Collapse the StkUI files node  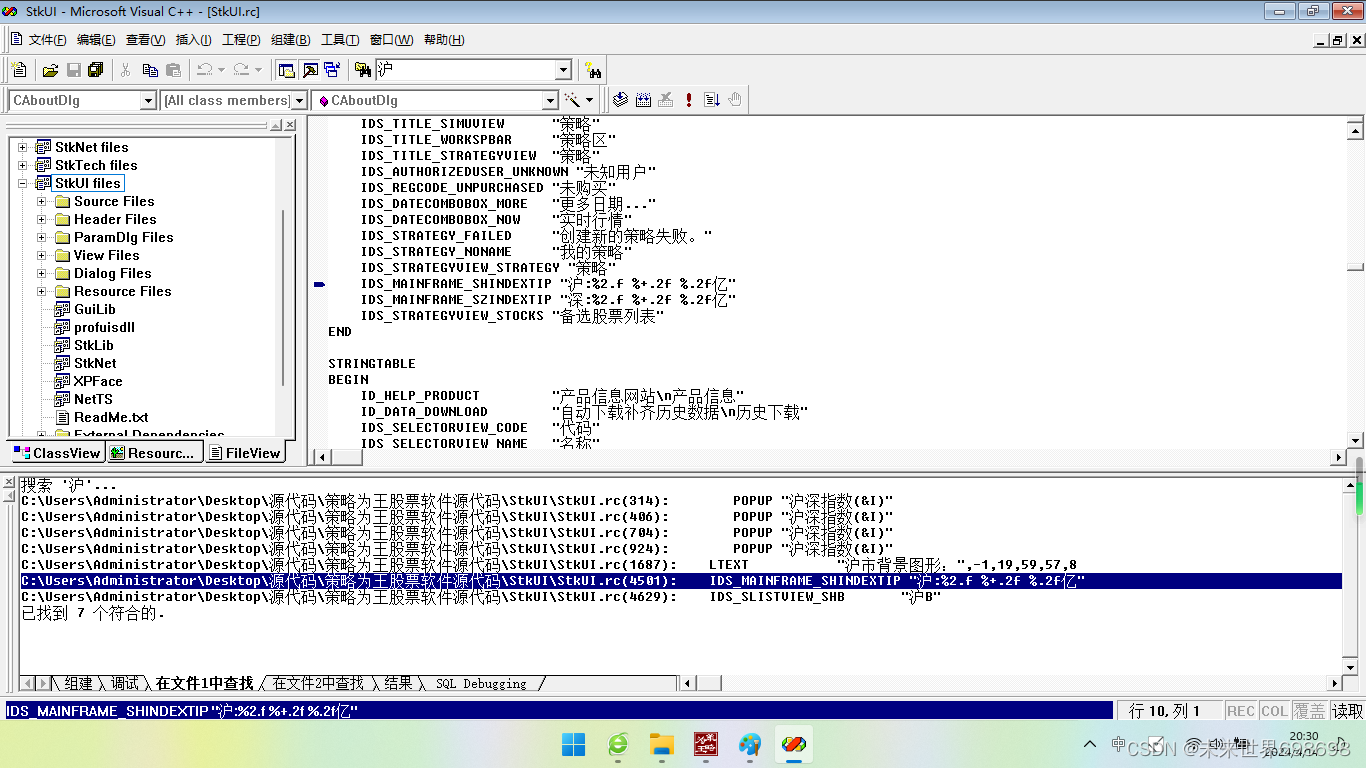pyautogui.click(x=22, y=183)
